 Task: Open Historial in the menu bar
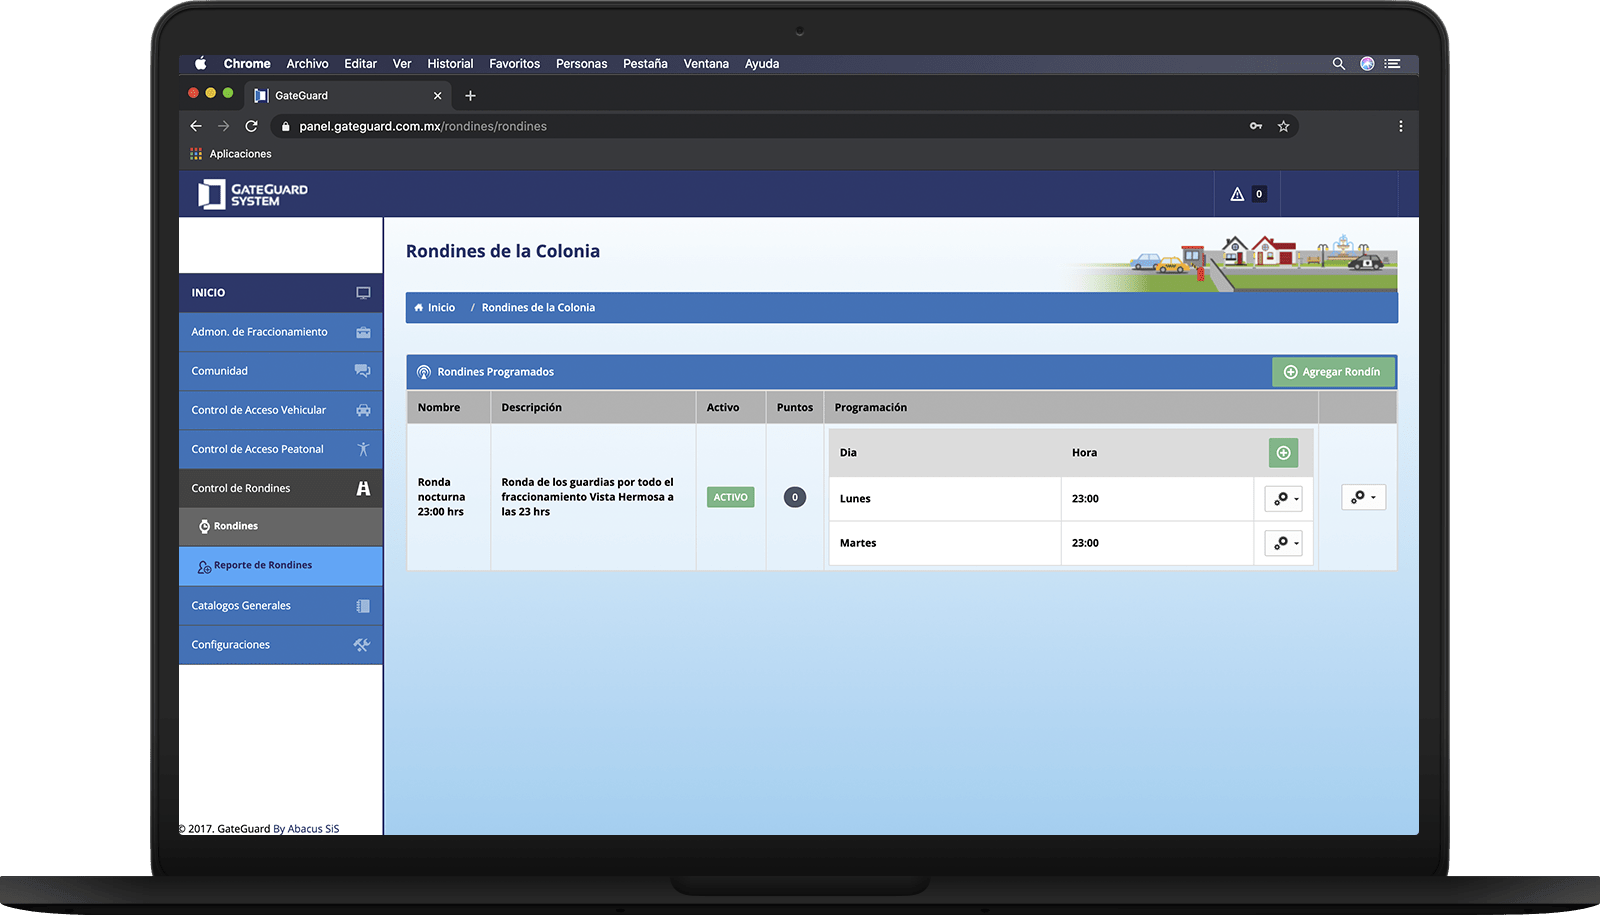point(450,64)
